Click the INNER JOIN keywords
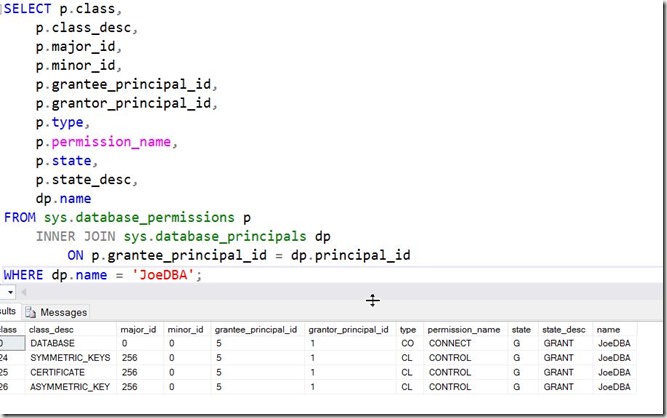 pos(75,236)
